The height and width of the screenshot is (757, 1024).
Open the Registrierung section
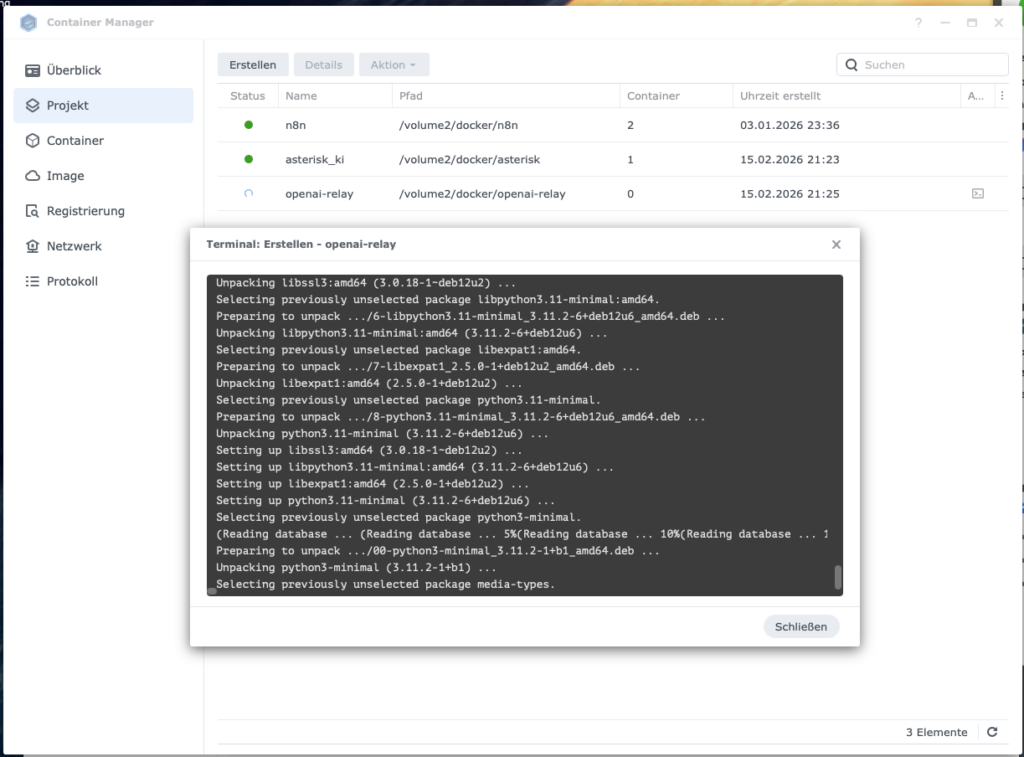[x=85, y=211]
